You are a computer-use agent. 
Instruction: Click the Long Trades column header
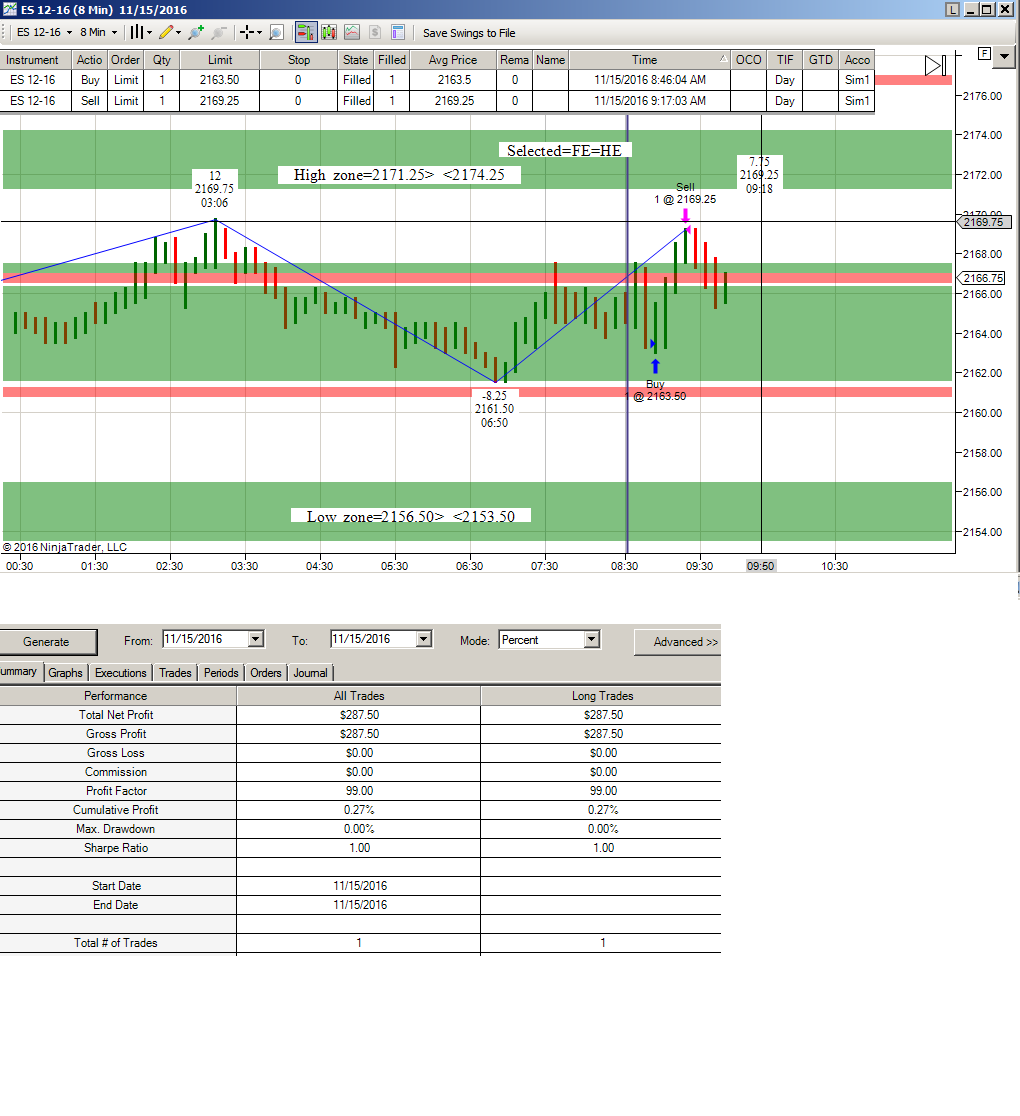pyautogui.click(x=602, y=696)
